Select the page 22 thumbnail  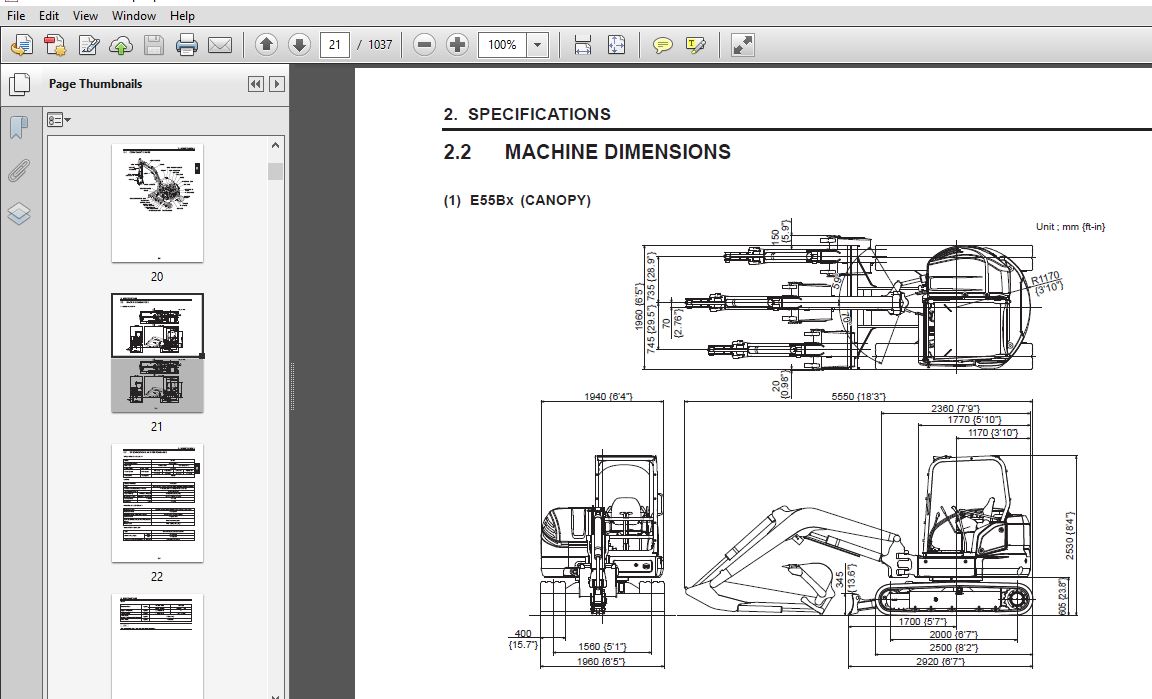[x=157, y=503]
